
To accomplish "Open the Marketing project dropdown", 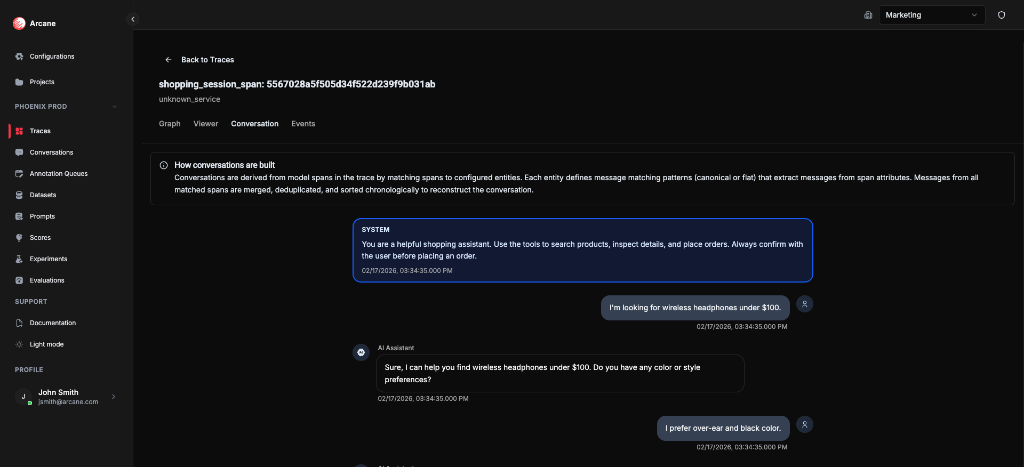I will [932, 15].
